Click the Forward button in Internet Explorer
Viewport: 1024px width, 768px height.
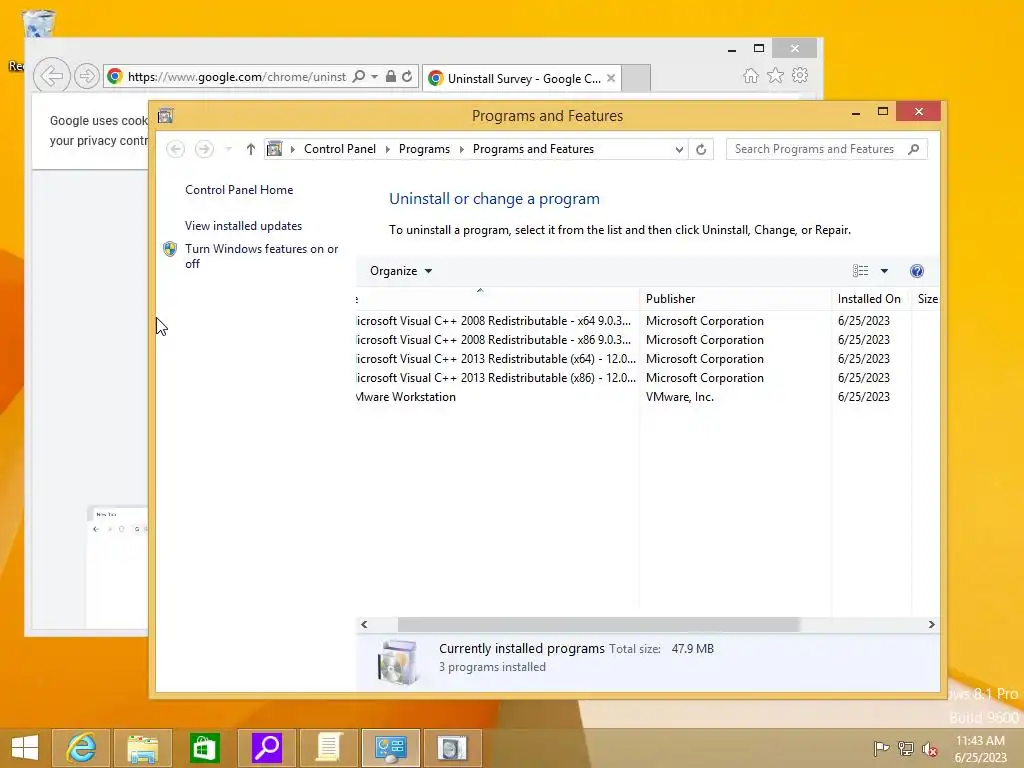[x=86, y=76]
